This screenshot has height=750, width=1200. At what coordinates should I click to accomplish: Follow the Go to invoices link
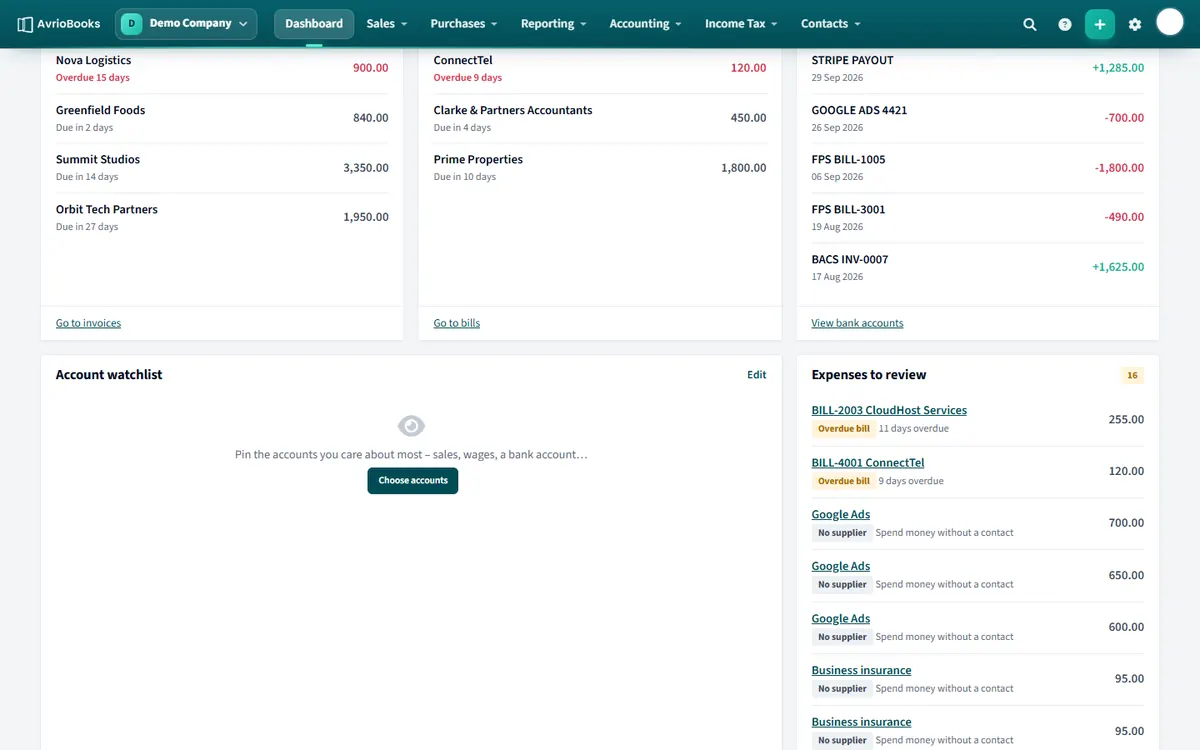[x=88, y=323]
